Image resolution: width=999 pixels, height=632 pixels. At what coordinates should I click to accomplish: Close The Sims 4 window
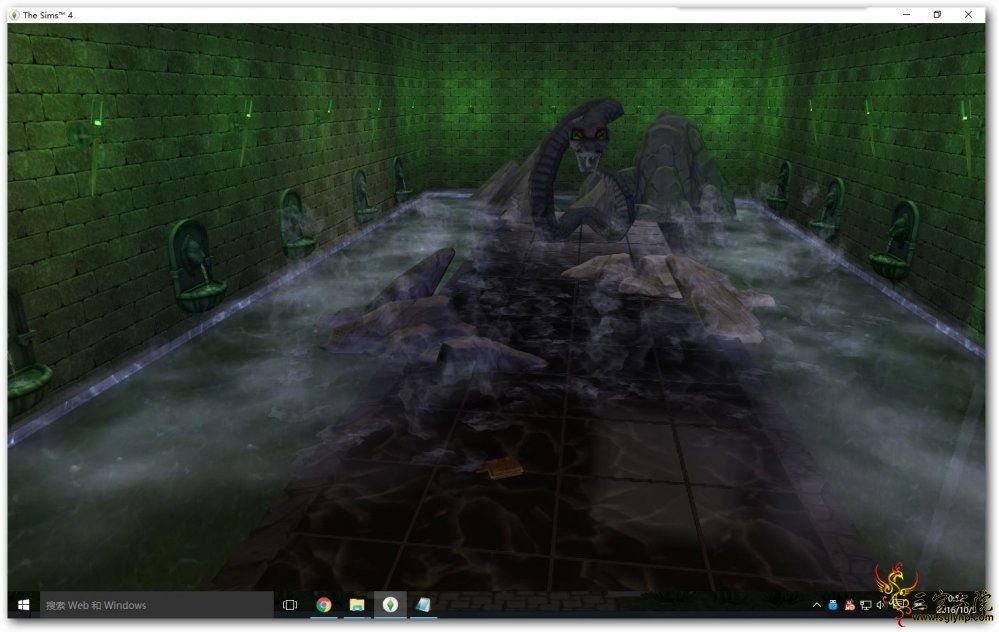(x=968, y=14)
